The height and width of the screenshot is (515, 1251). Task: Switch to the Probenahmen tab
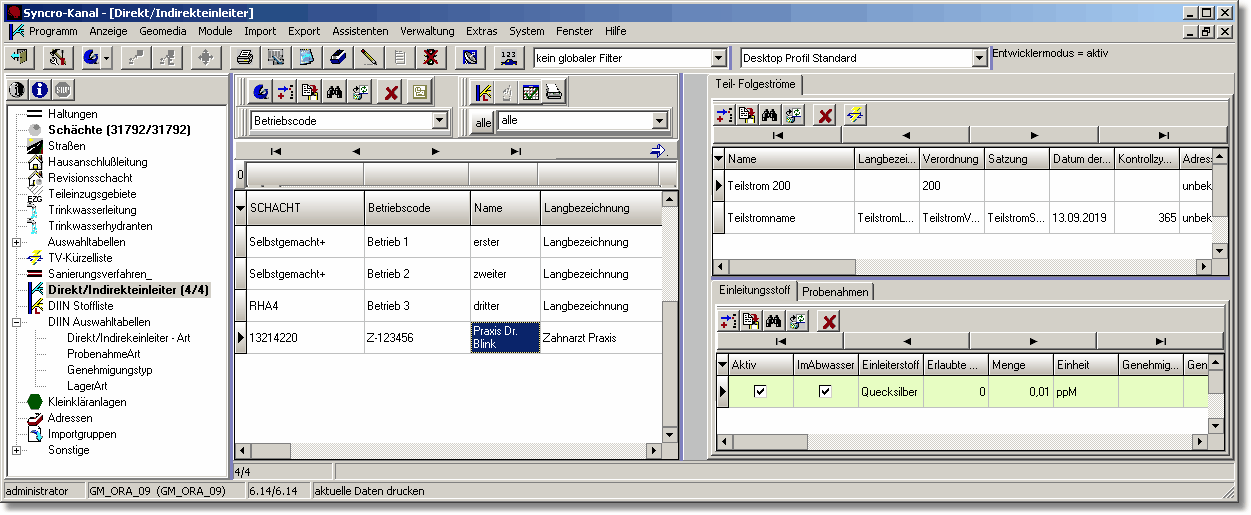point(836,291)
